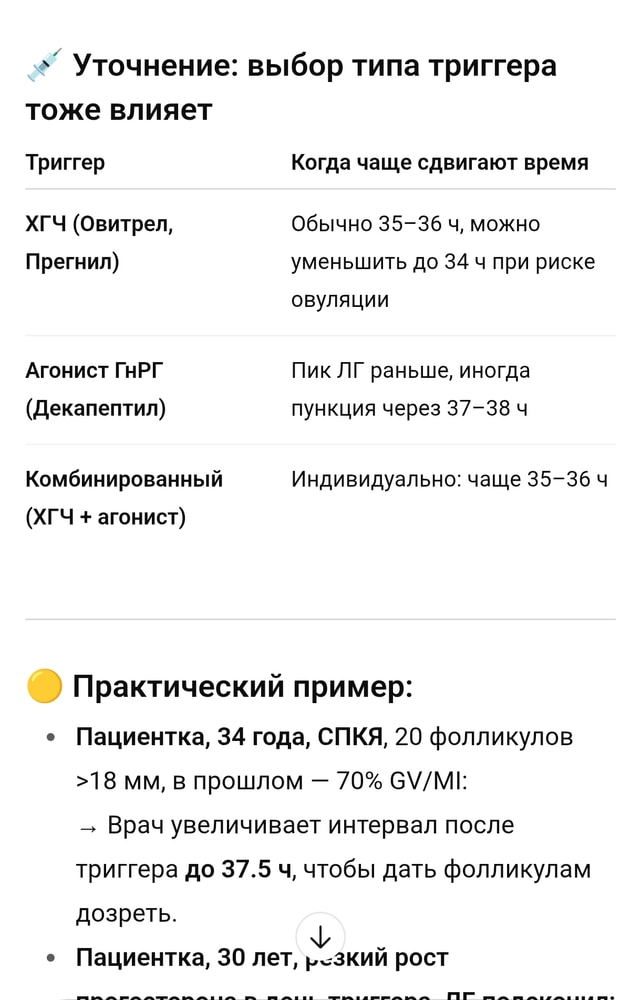
Task: Click the 'Агонист ГнРГ (Декапептил)' table cell
Action: point(95,389)
